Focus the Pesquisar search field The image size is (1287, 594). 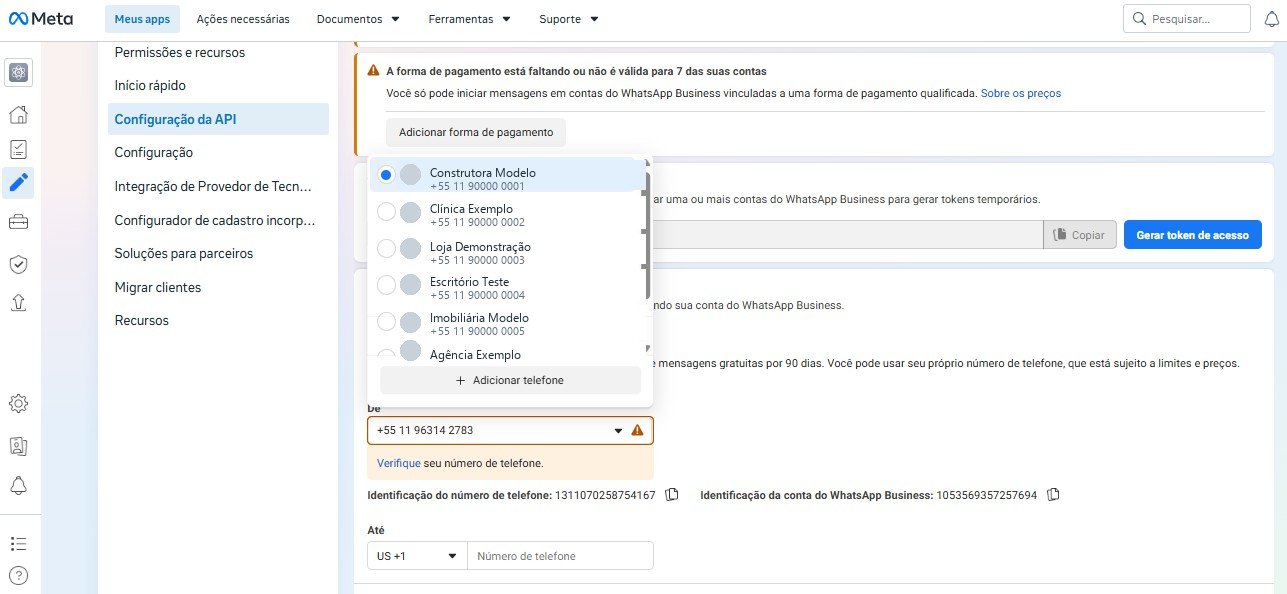[1187, 19]
